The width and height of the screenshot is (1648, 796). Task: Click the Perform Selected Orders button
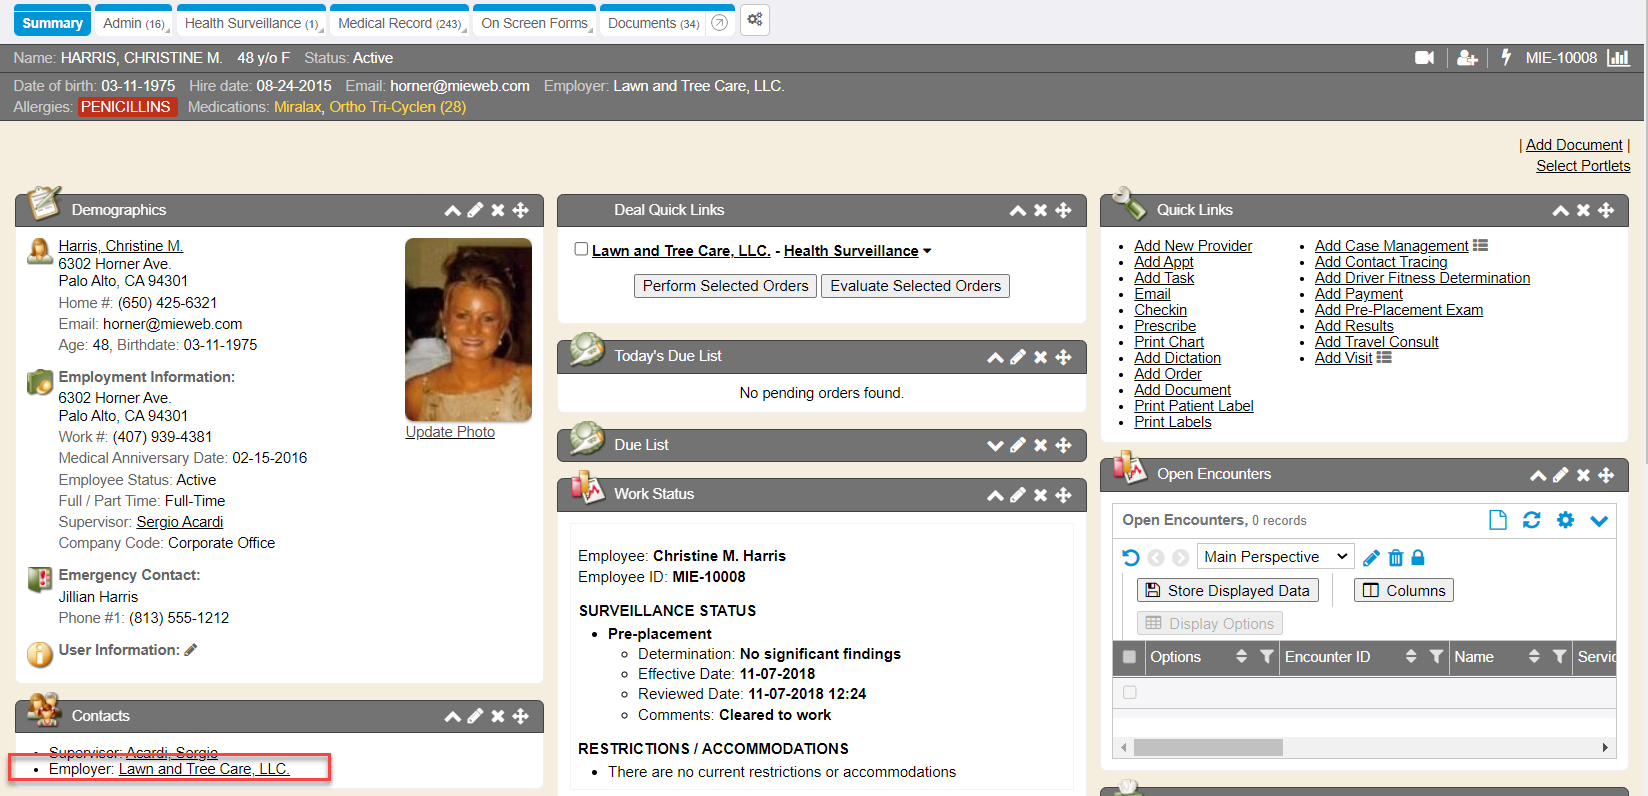coord(725,286)
